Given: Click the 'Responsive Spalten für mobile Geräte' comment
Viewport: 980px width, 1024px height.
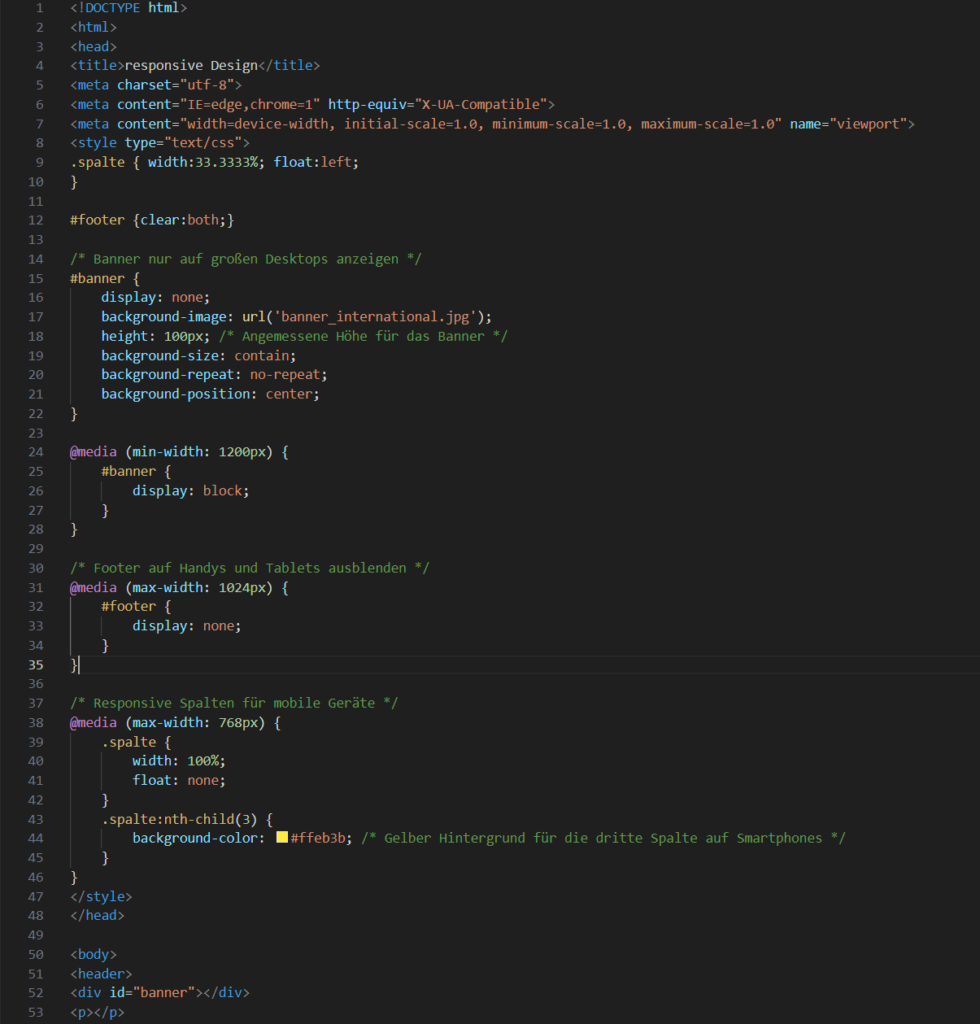Looking at the screenshot, I should tap(233, 703).
